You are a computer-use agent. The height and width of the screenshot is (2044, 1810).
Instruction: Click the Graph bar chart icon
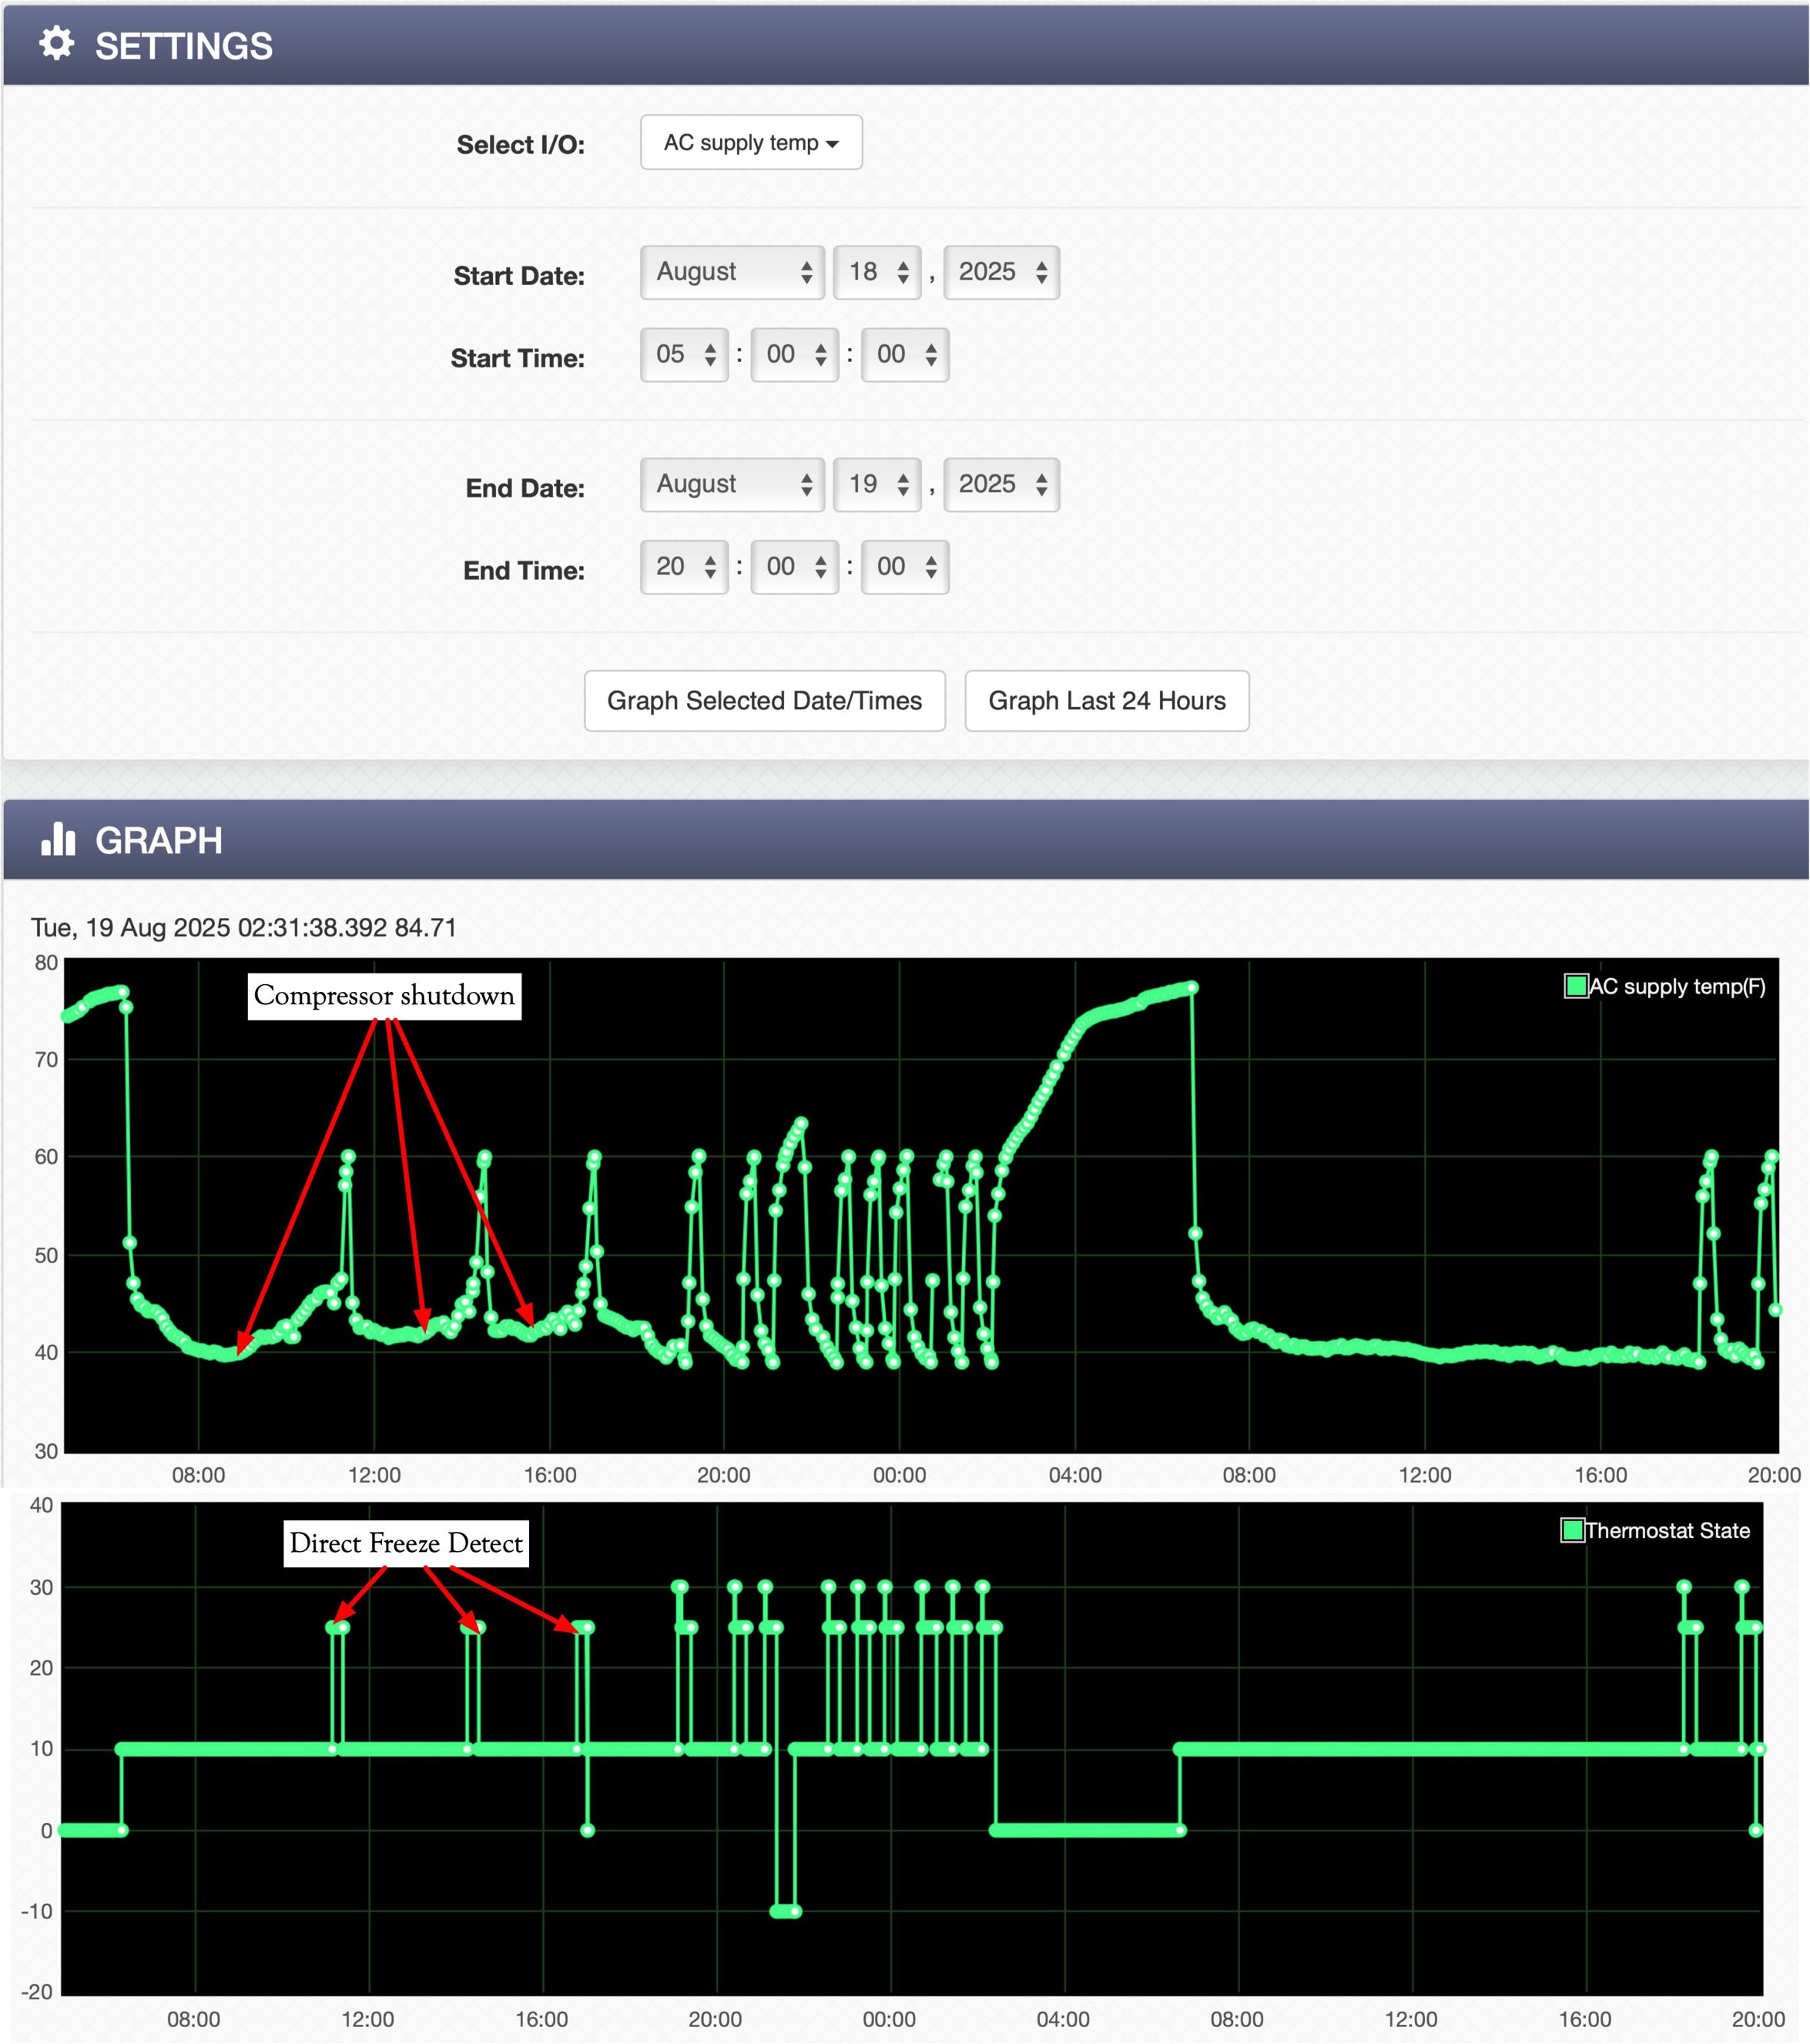[x=58, y=839]
